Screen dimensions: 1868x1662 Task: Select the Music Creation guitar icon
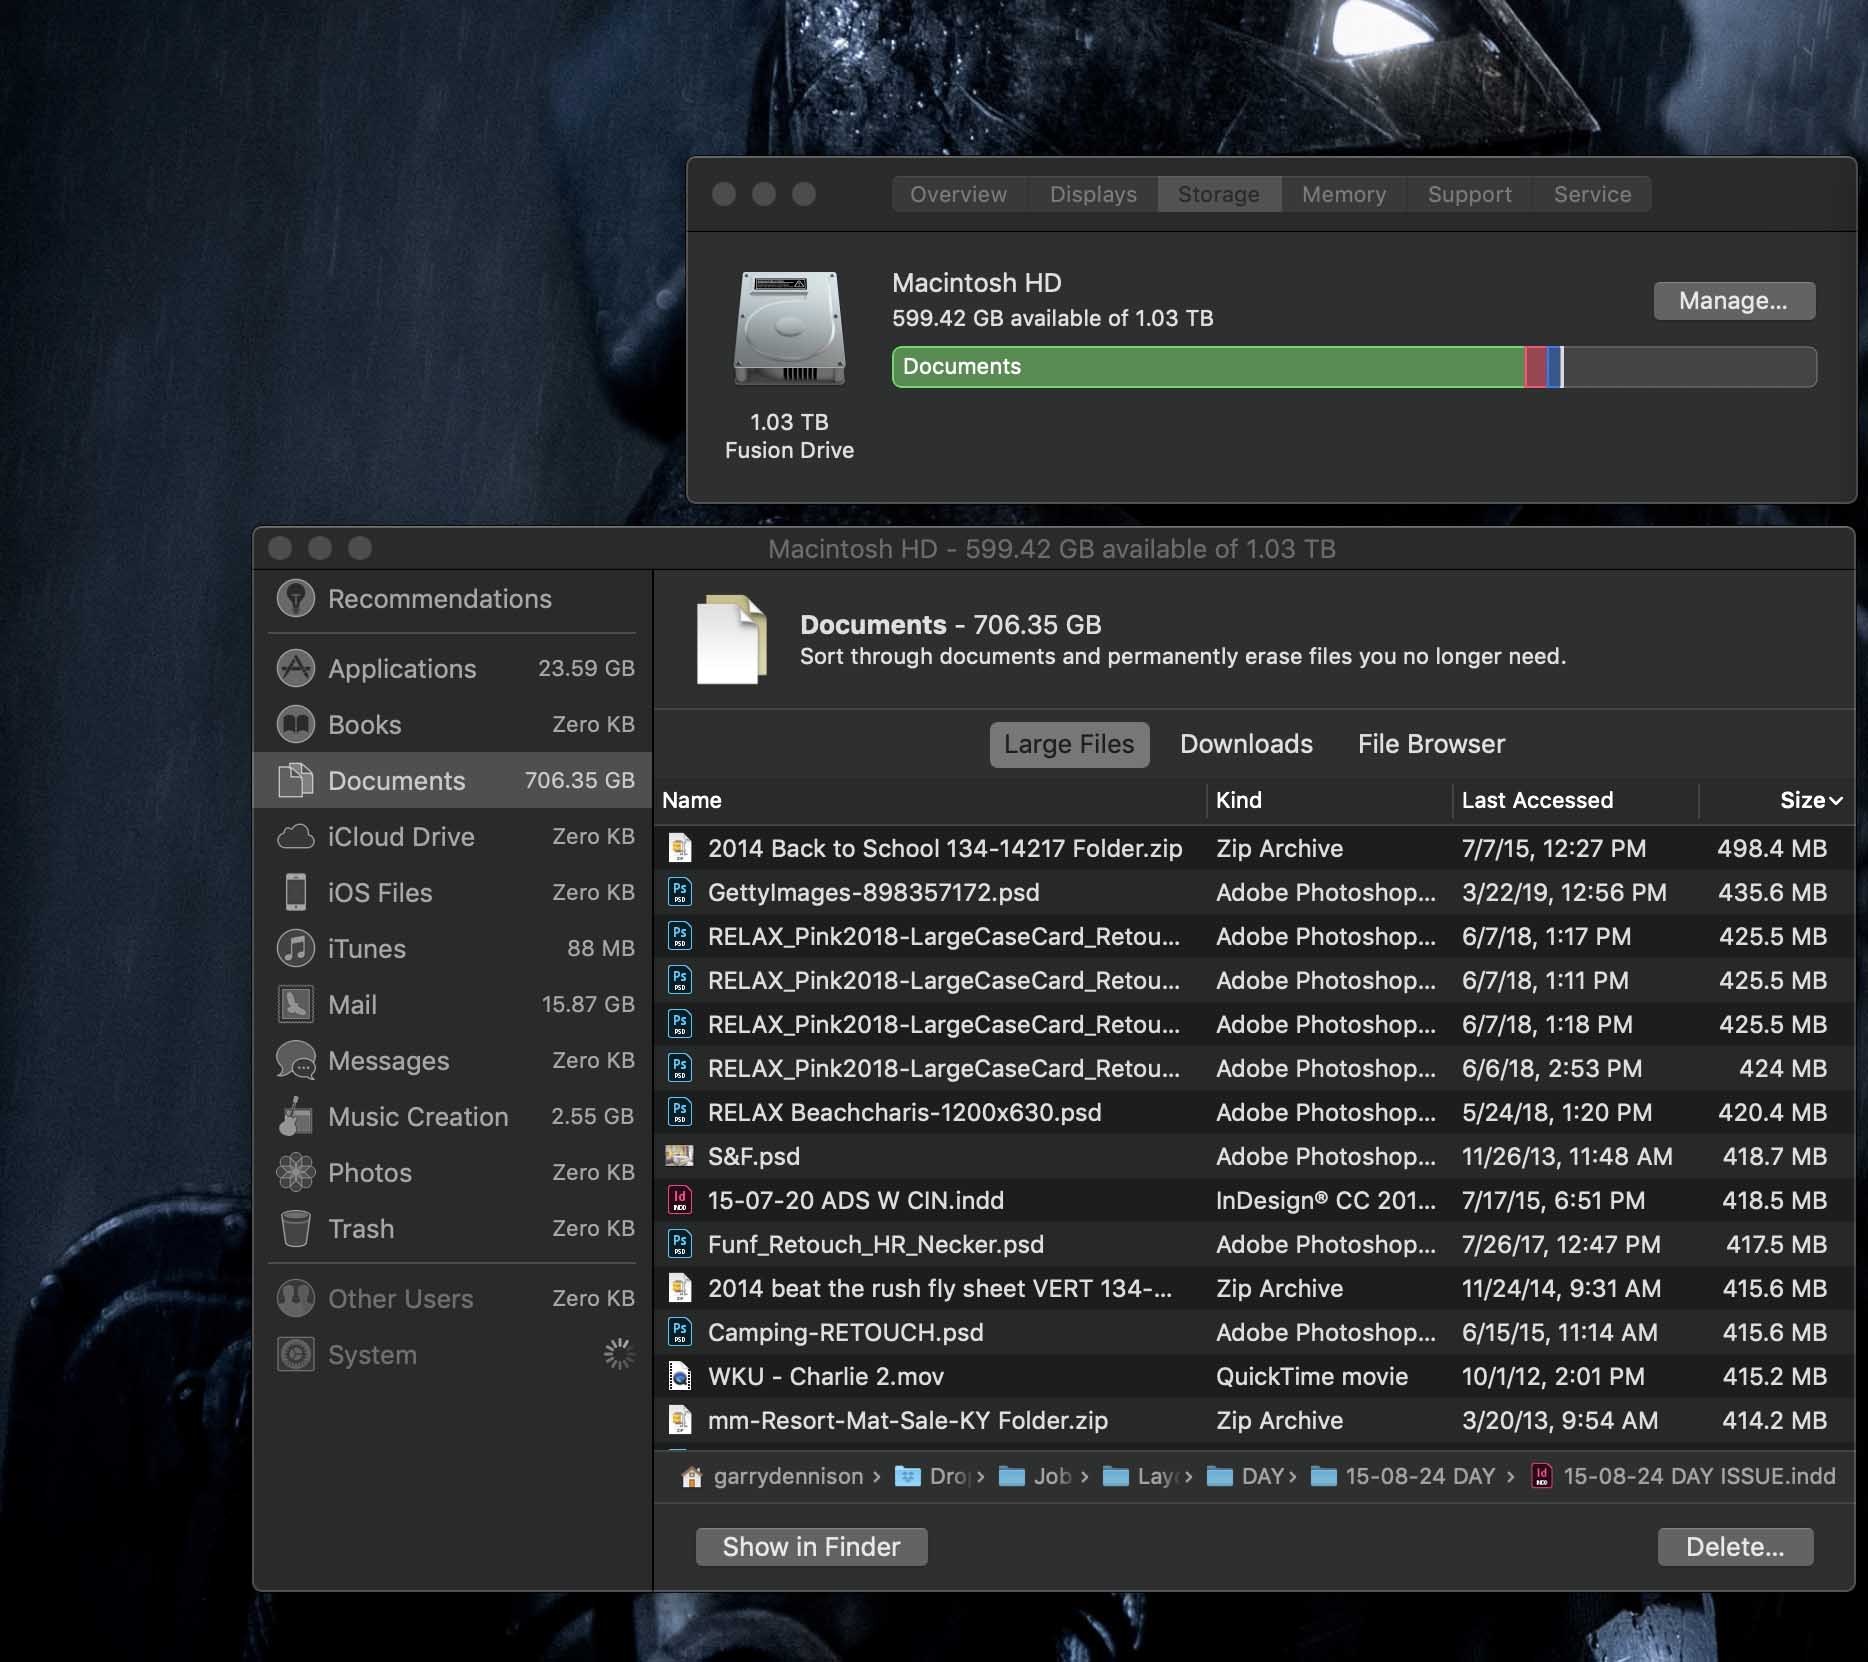[295, 1116]
